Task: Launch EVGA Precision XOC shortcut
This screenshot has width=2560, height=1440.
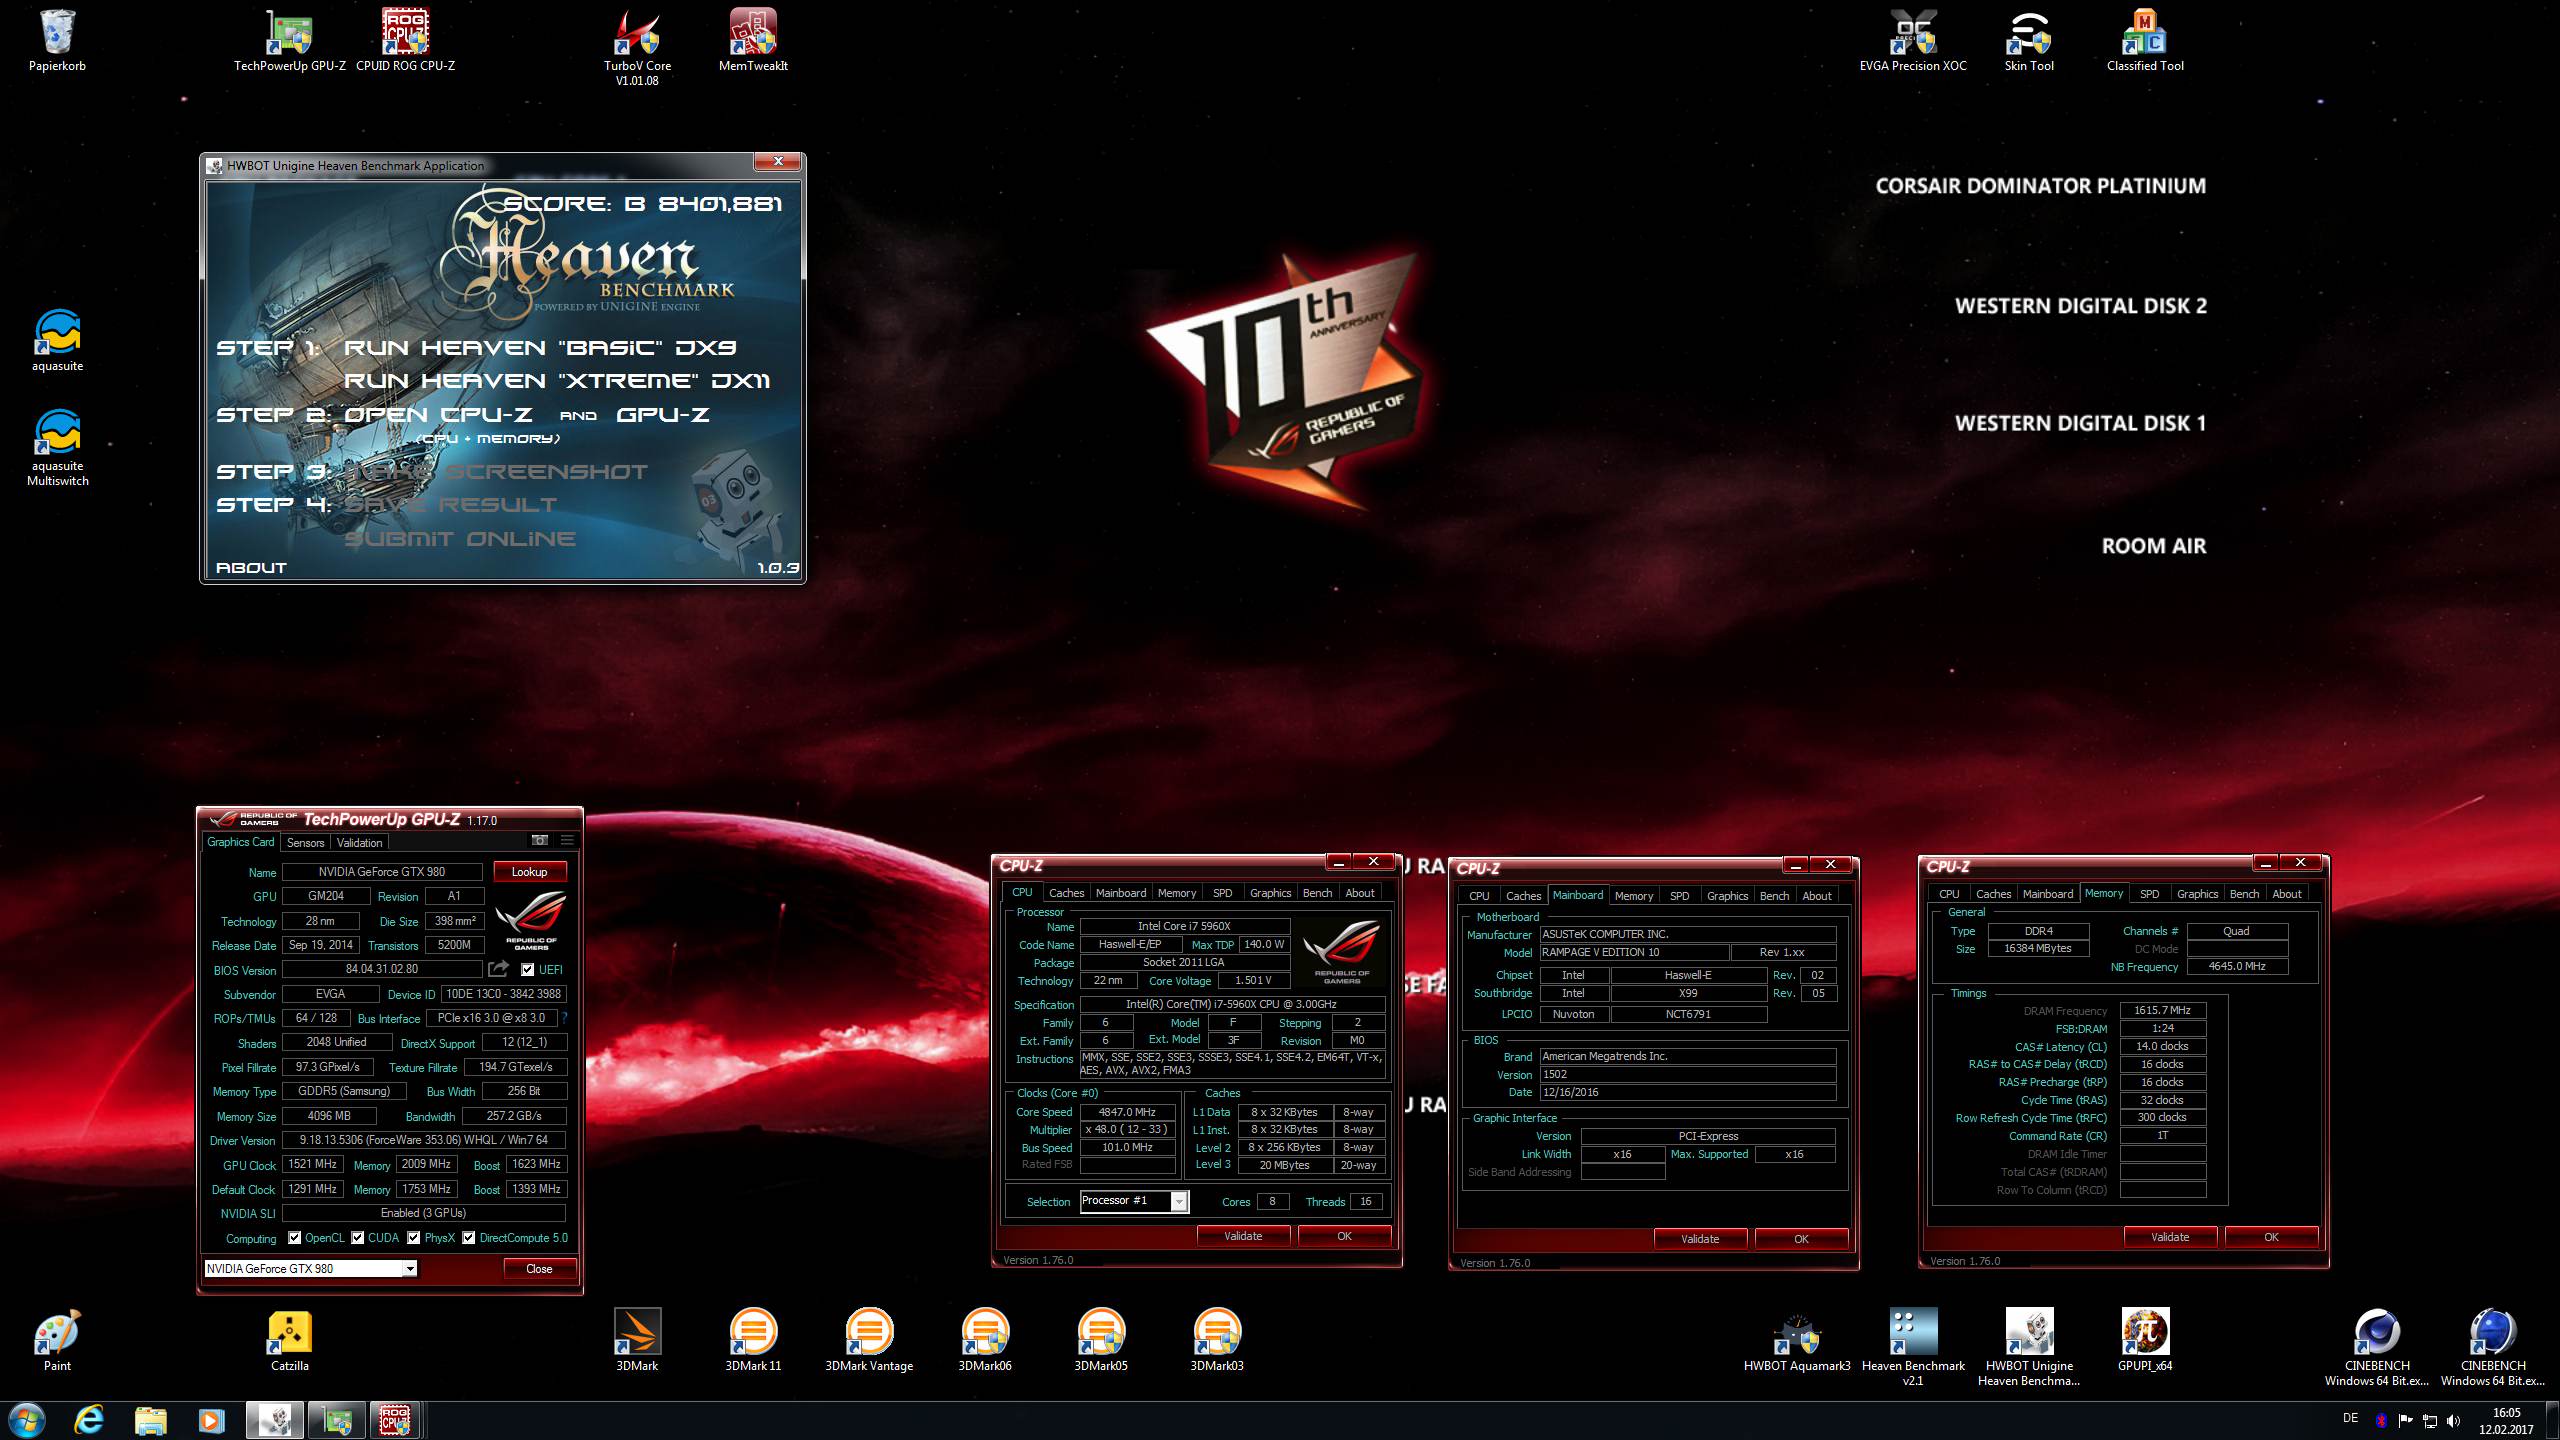Action: [x=1913, y=40]
